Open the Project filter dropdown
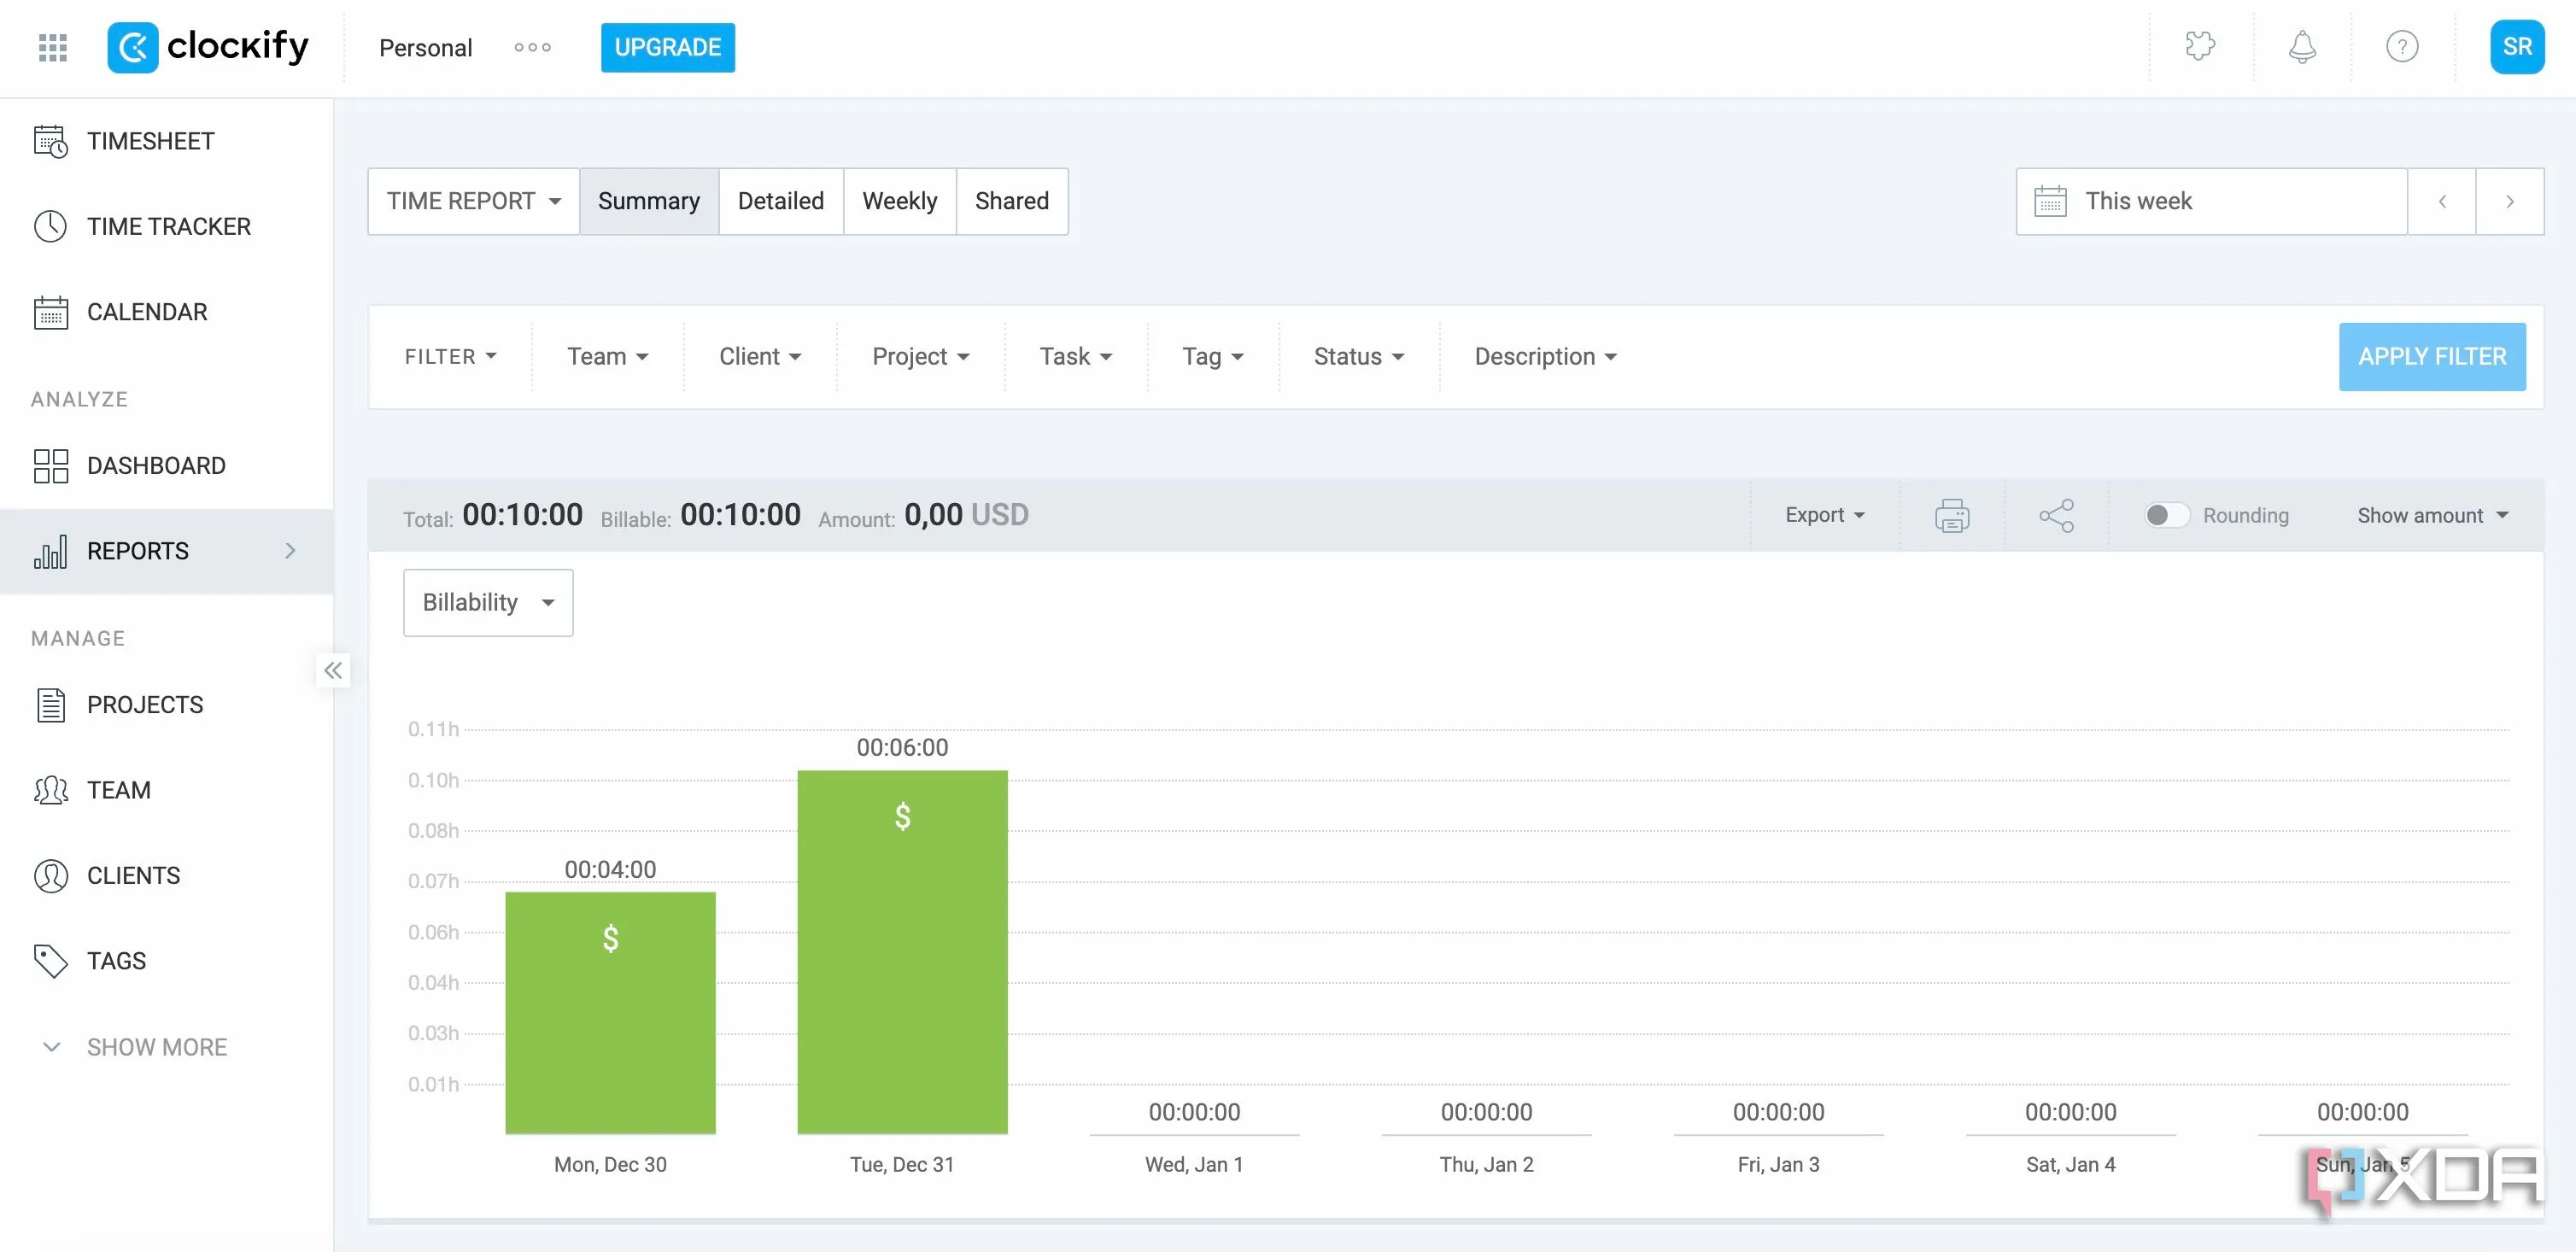Image resolution: width=2576 pixels, height=1252 pixels. (x=920, y=356)
